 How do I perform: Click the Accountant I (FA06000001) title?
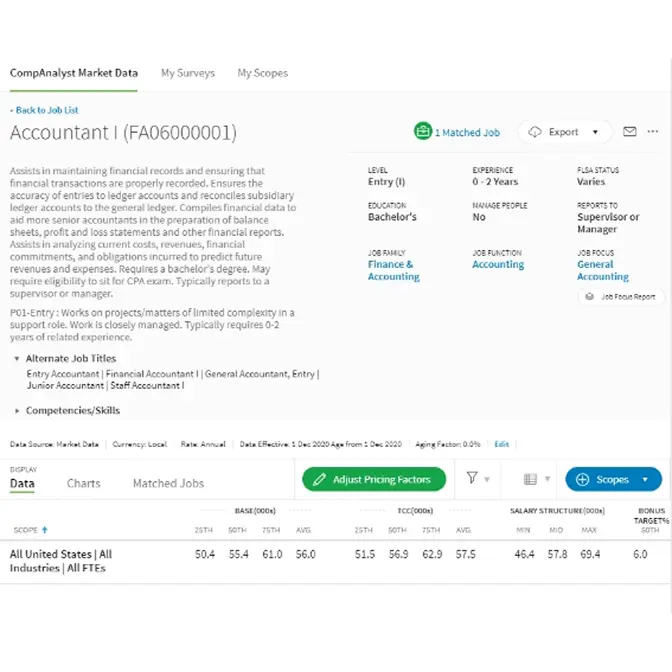(x=123, y=132)
